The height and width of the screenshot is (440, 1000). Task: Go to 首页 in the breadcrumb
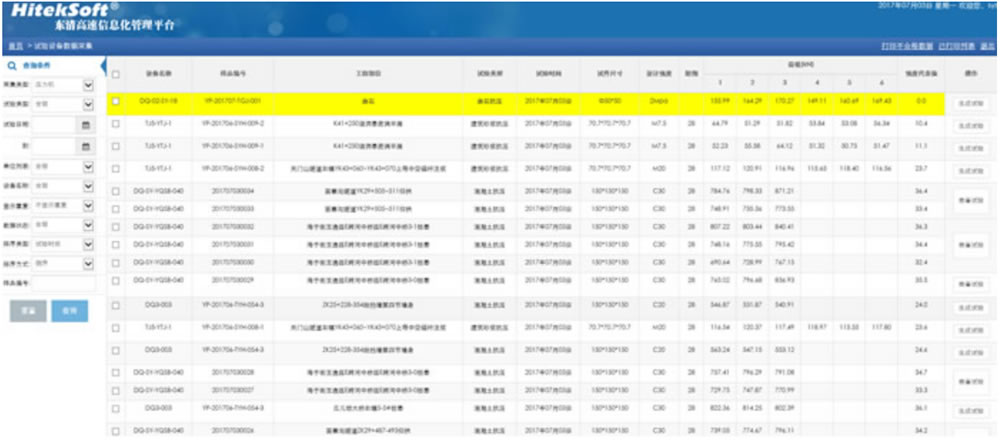pos(14,47)
